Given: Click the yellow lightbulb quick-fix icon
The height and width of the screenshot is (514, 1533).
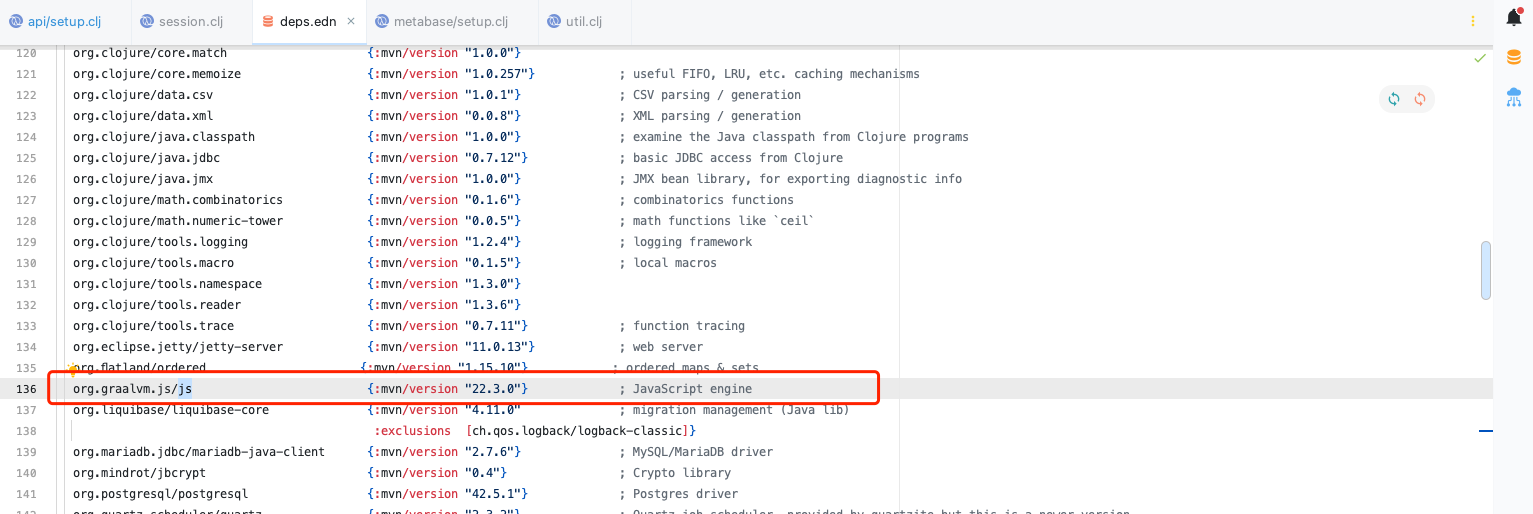Looking at the screenshot, I should click(x=73, y=371).
